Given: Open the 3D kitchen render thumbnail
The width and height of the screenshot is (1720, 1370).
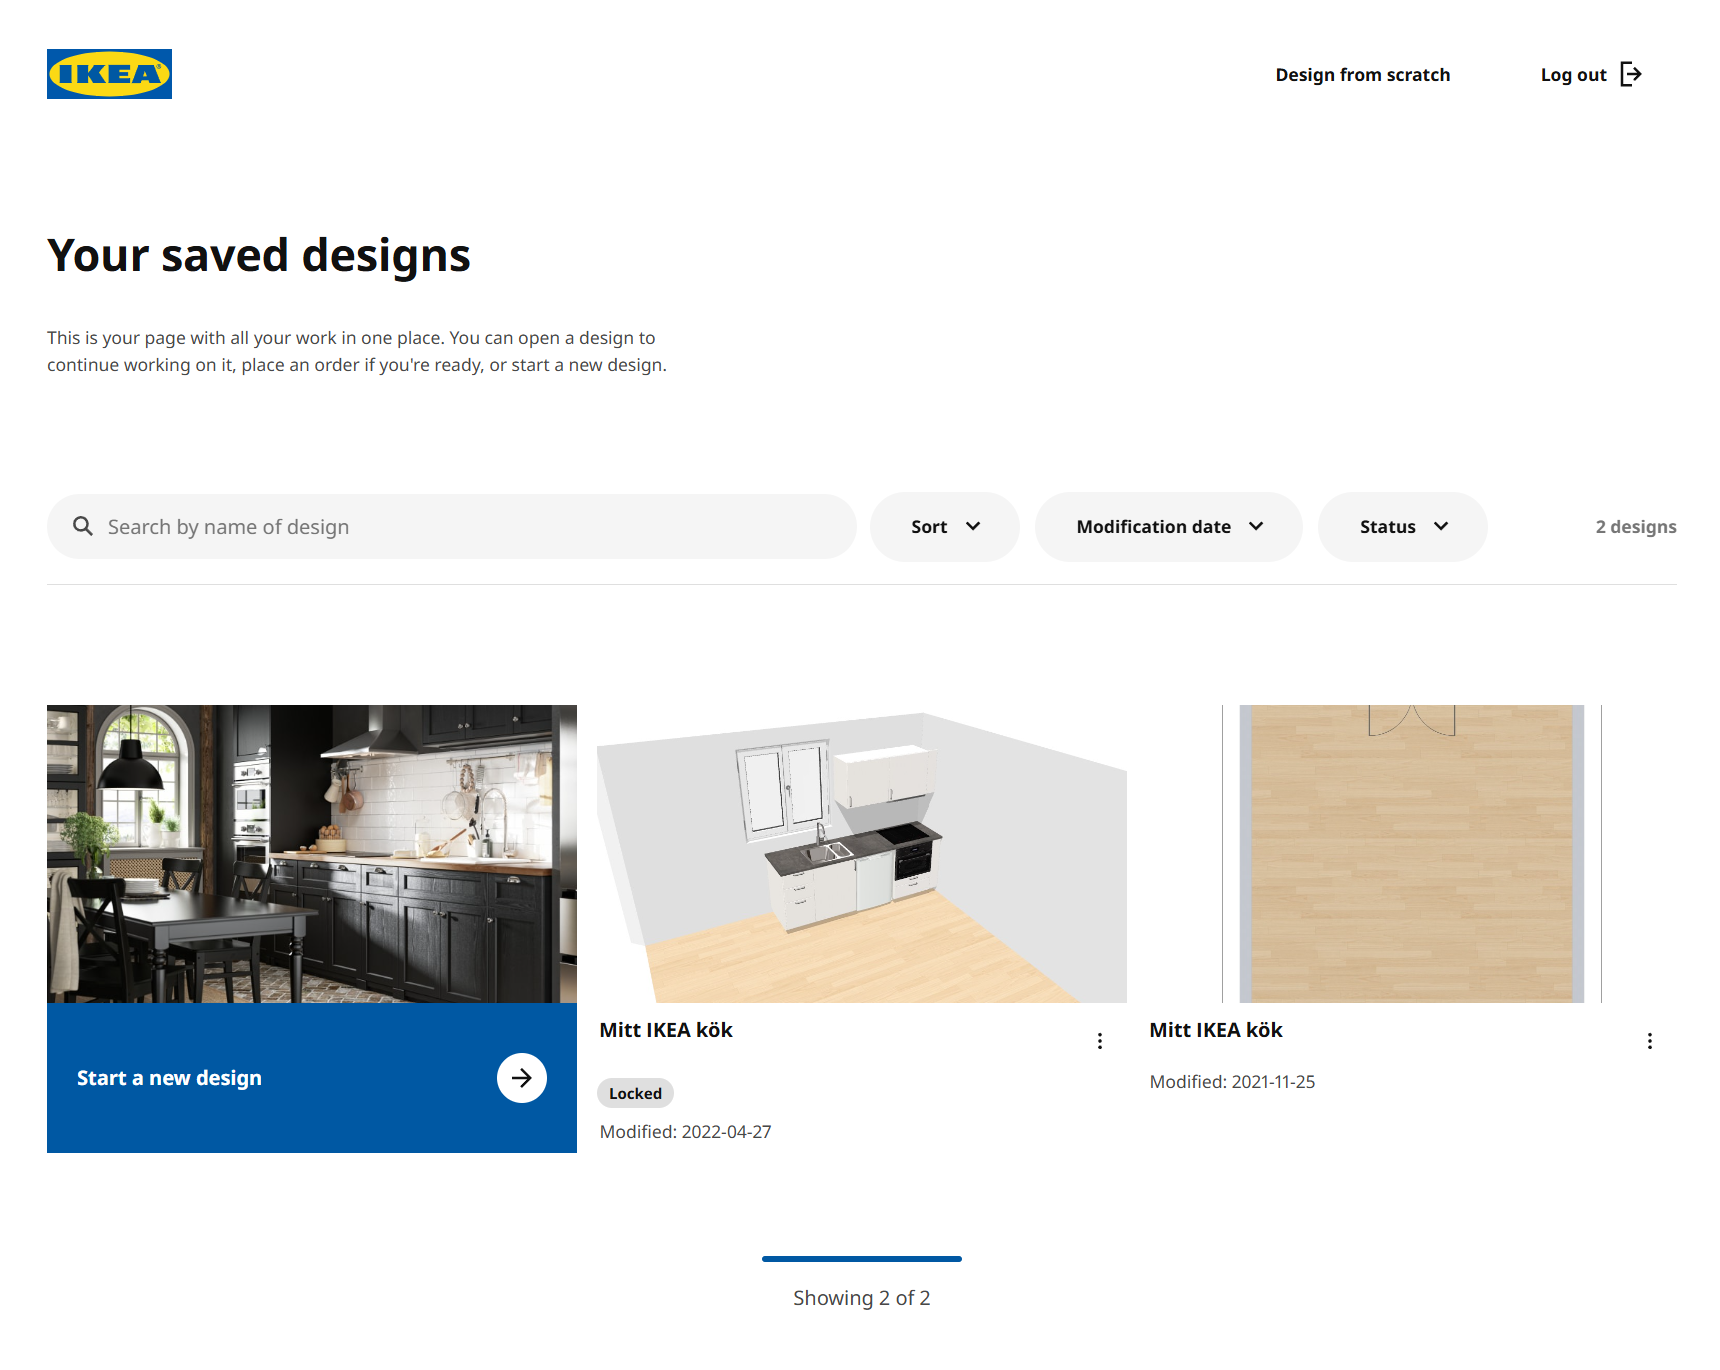Looking at the screenshot, I should click(861, 854).
